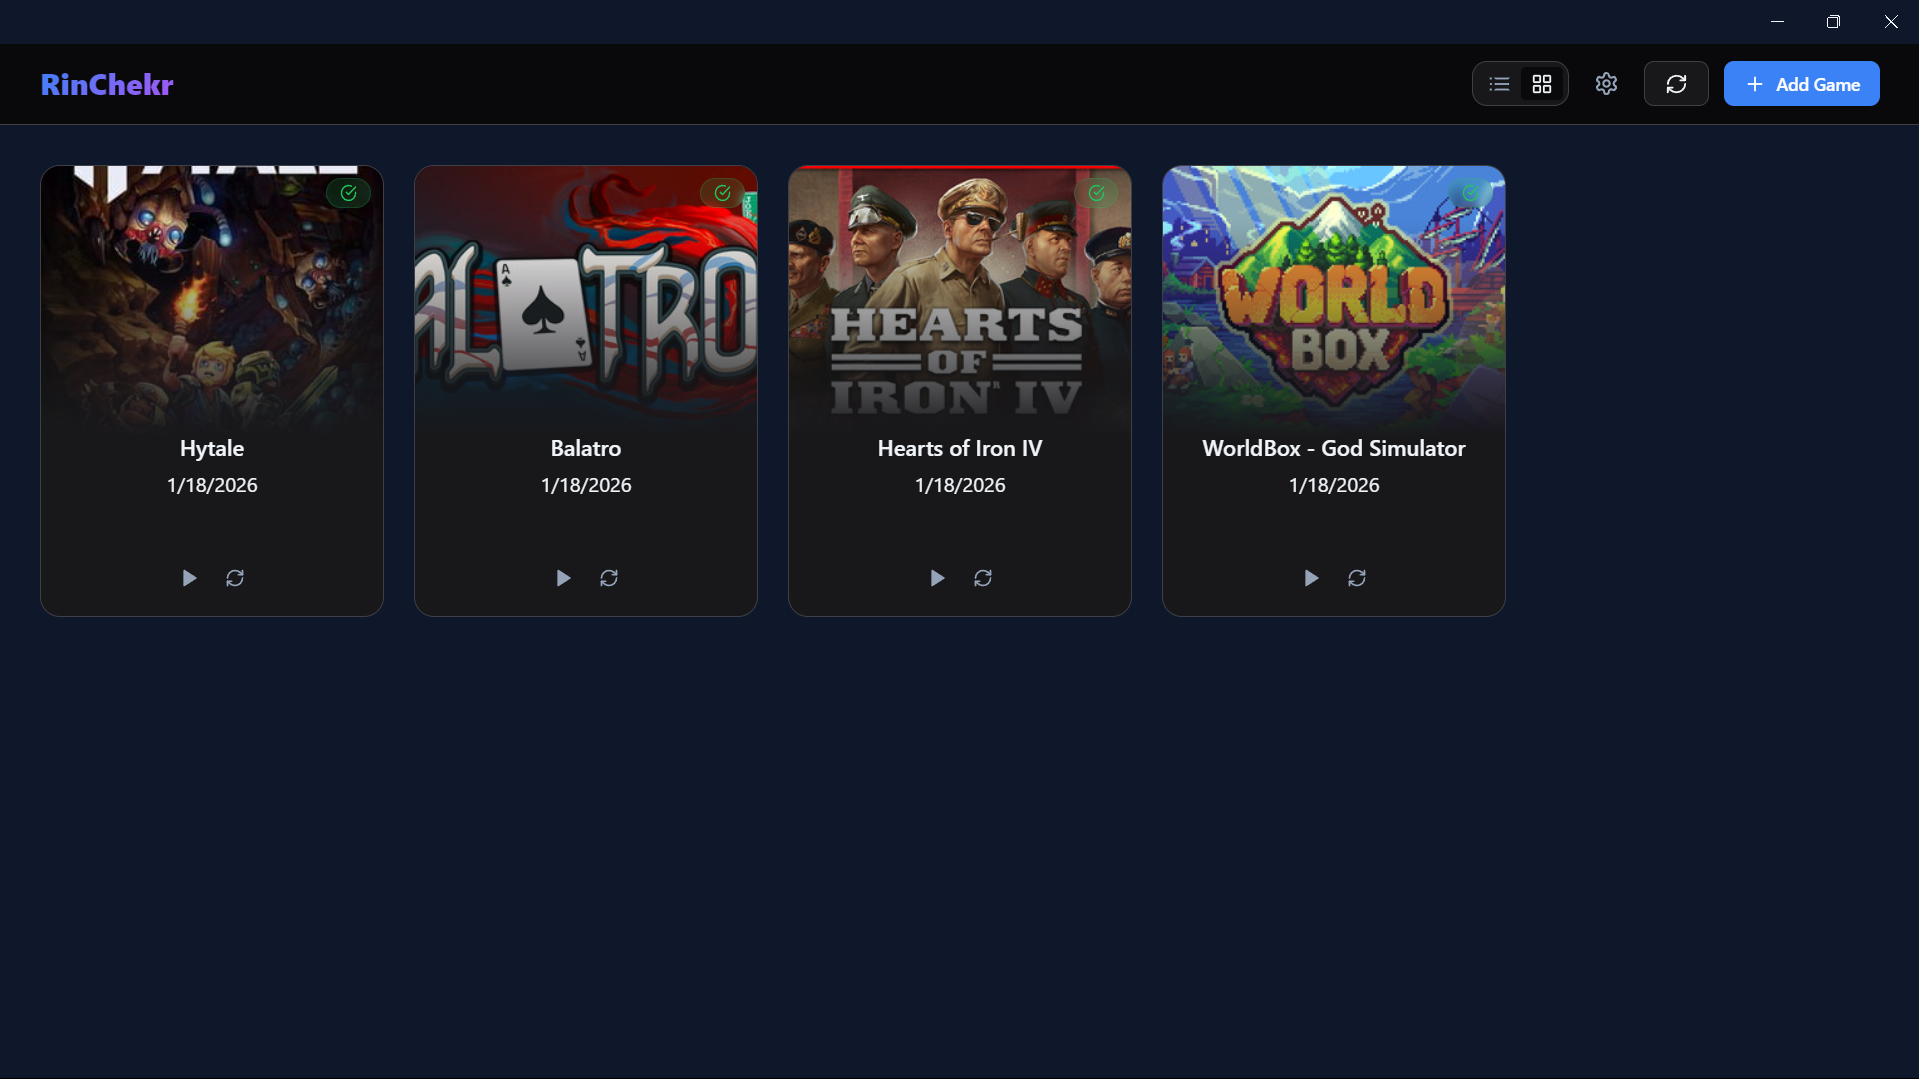
Task: Check for updates on the Balatro card
Action: [x=609, y=578]
